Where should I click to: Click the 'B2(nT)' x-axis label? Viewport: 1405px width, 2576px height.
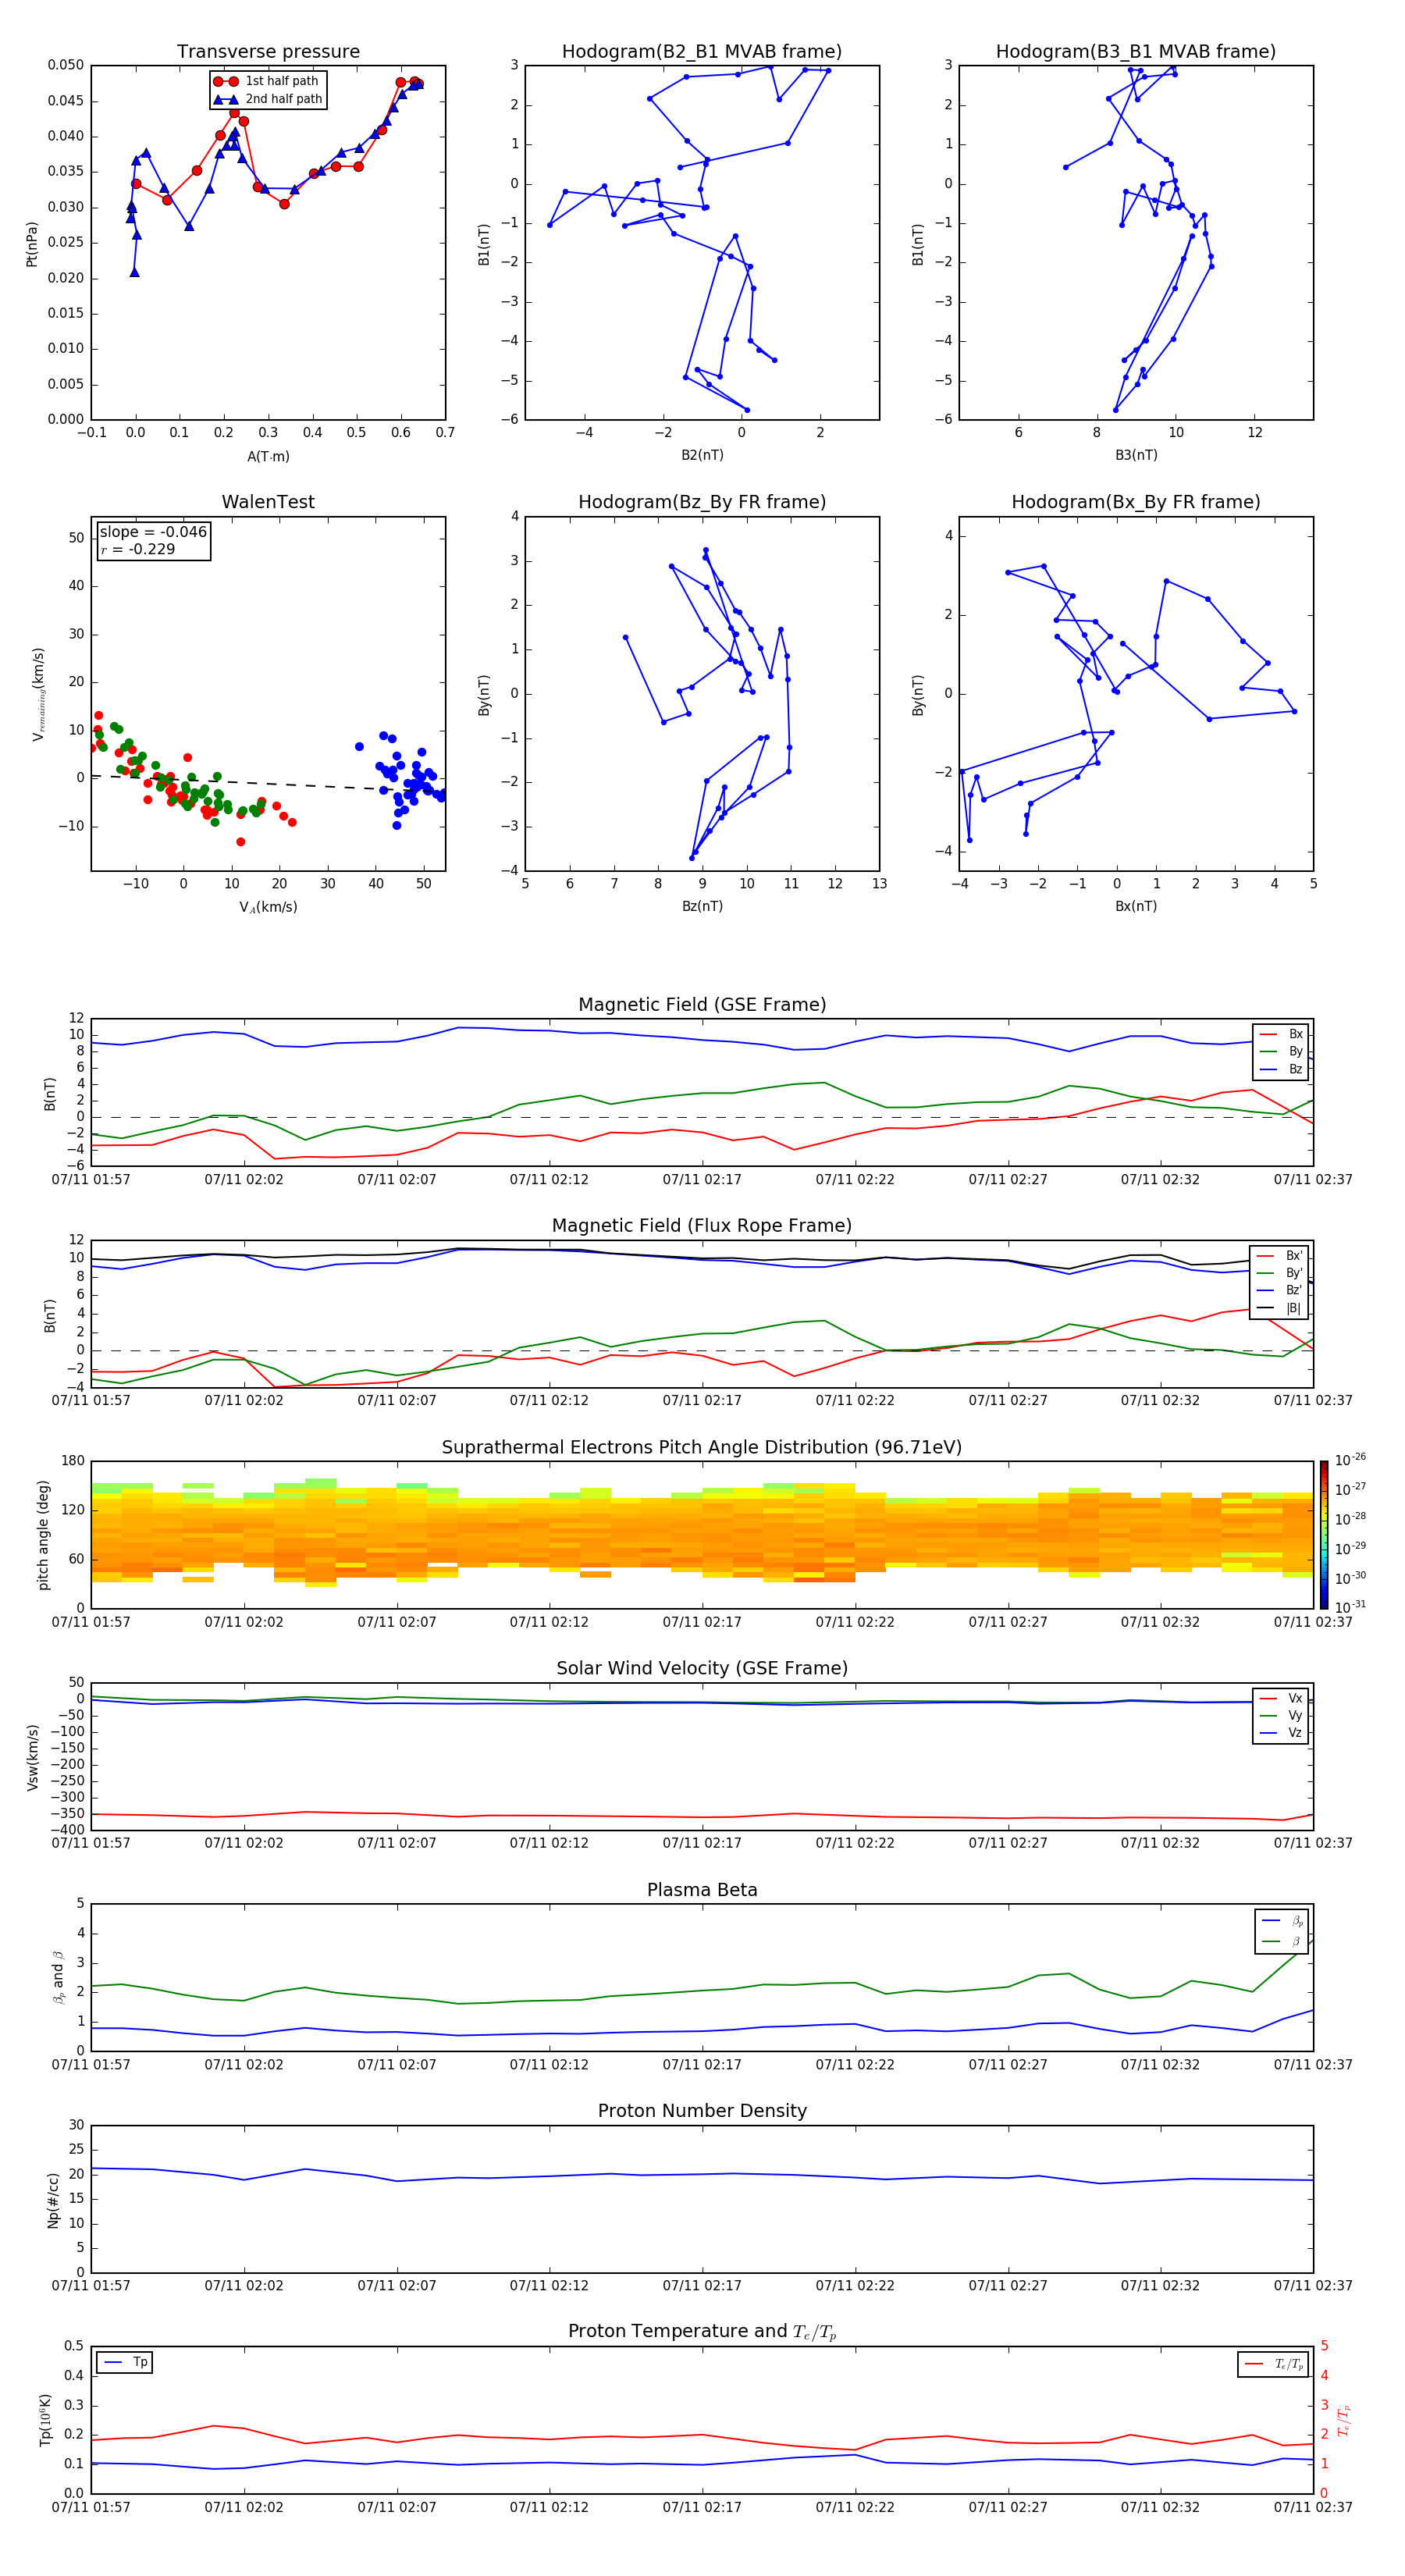702,455
